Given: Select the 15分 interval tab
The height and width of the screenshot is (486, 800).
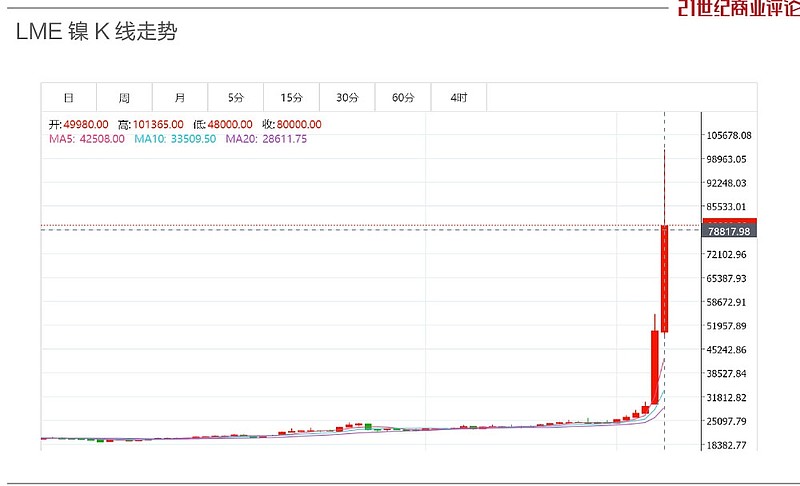Looking at the screenshot, I should pyautogui.click(x=291, y=97).
